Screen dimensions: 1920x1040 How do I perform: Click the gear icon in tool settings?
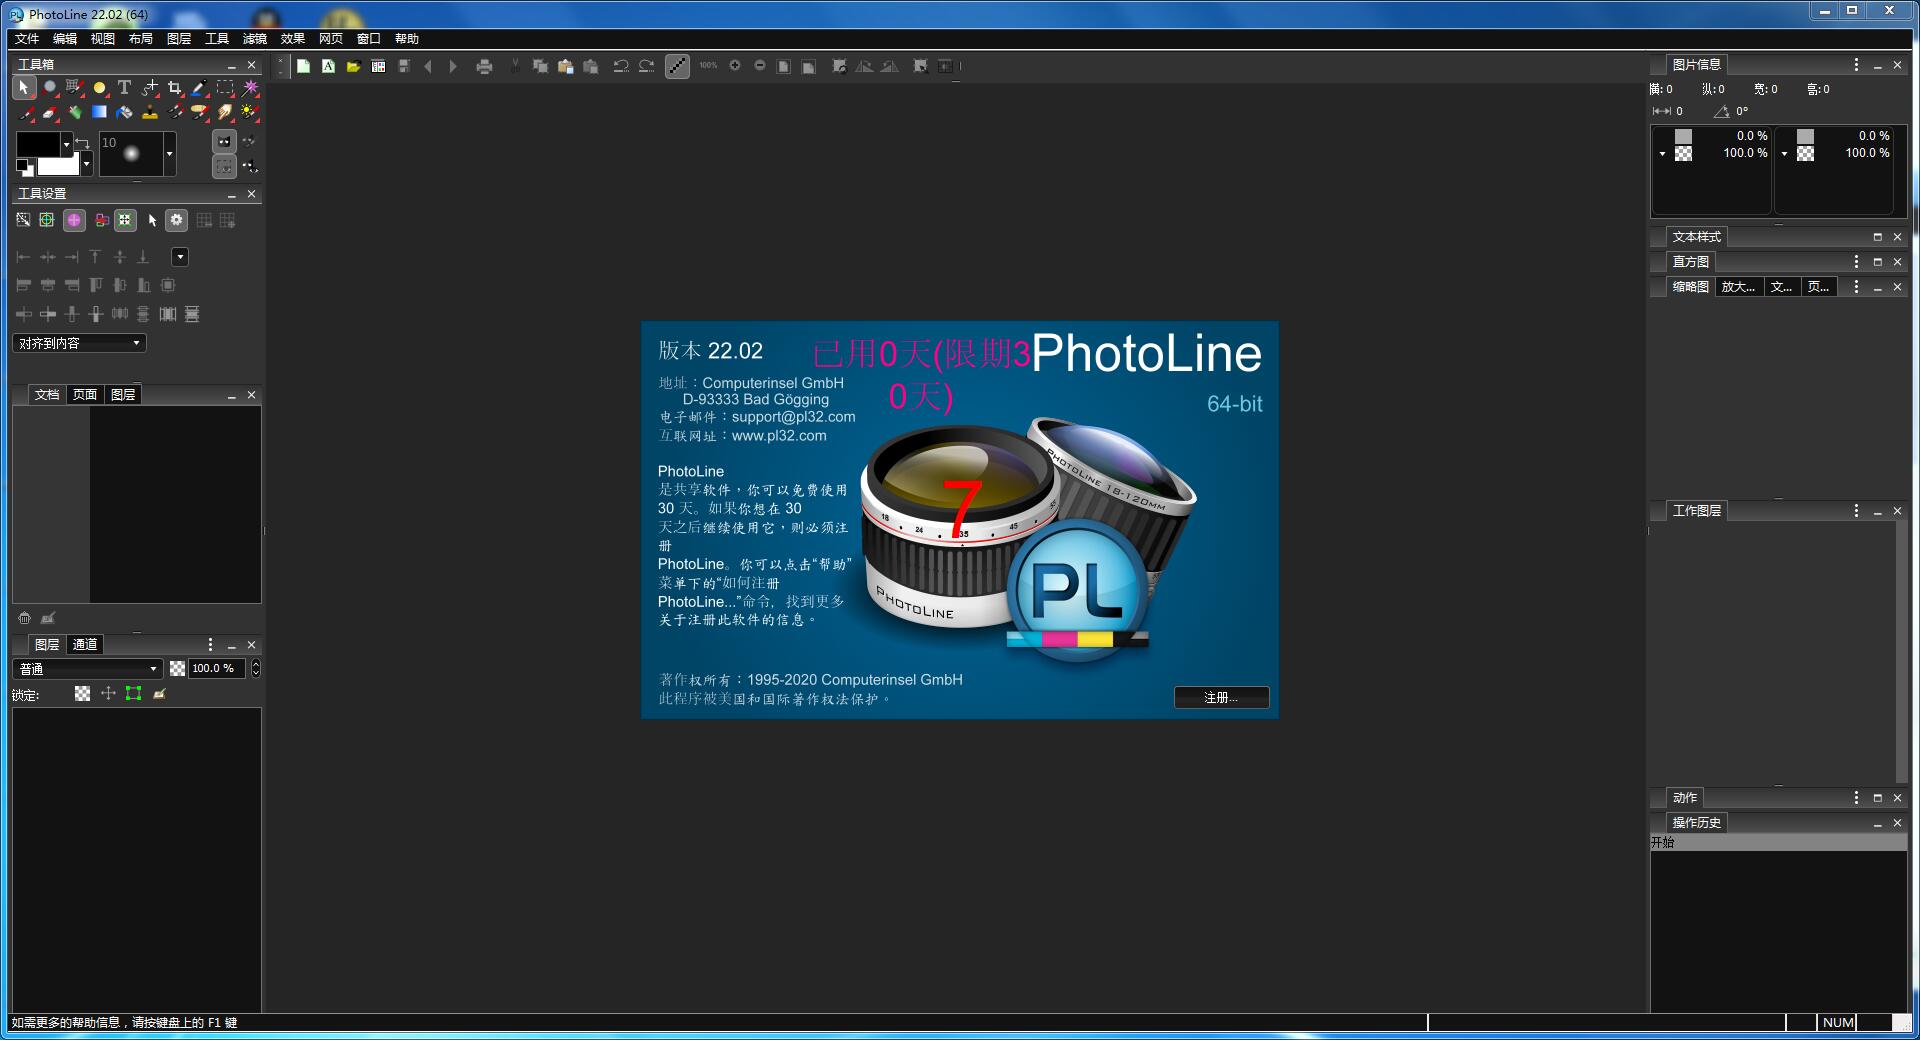coord(177,220)
